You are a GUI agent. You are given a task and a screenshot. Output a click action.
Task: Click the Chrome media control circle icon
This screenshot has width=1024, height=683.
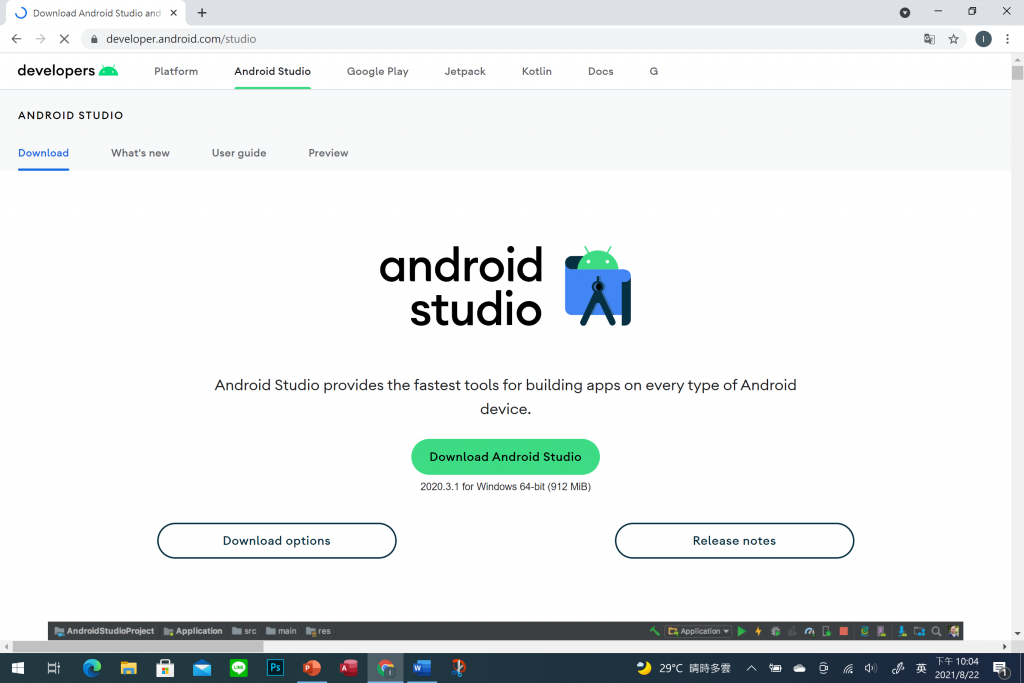[x=904, y=12]
